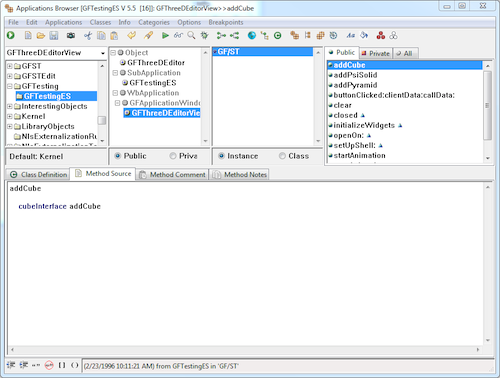Viewport: 500px width, 378px height.
Task: Select the GFTestingES application tree item
Action: click(56, 96)
